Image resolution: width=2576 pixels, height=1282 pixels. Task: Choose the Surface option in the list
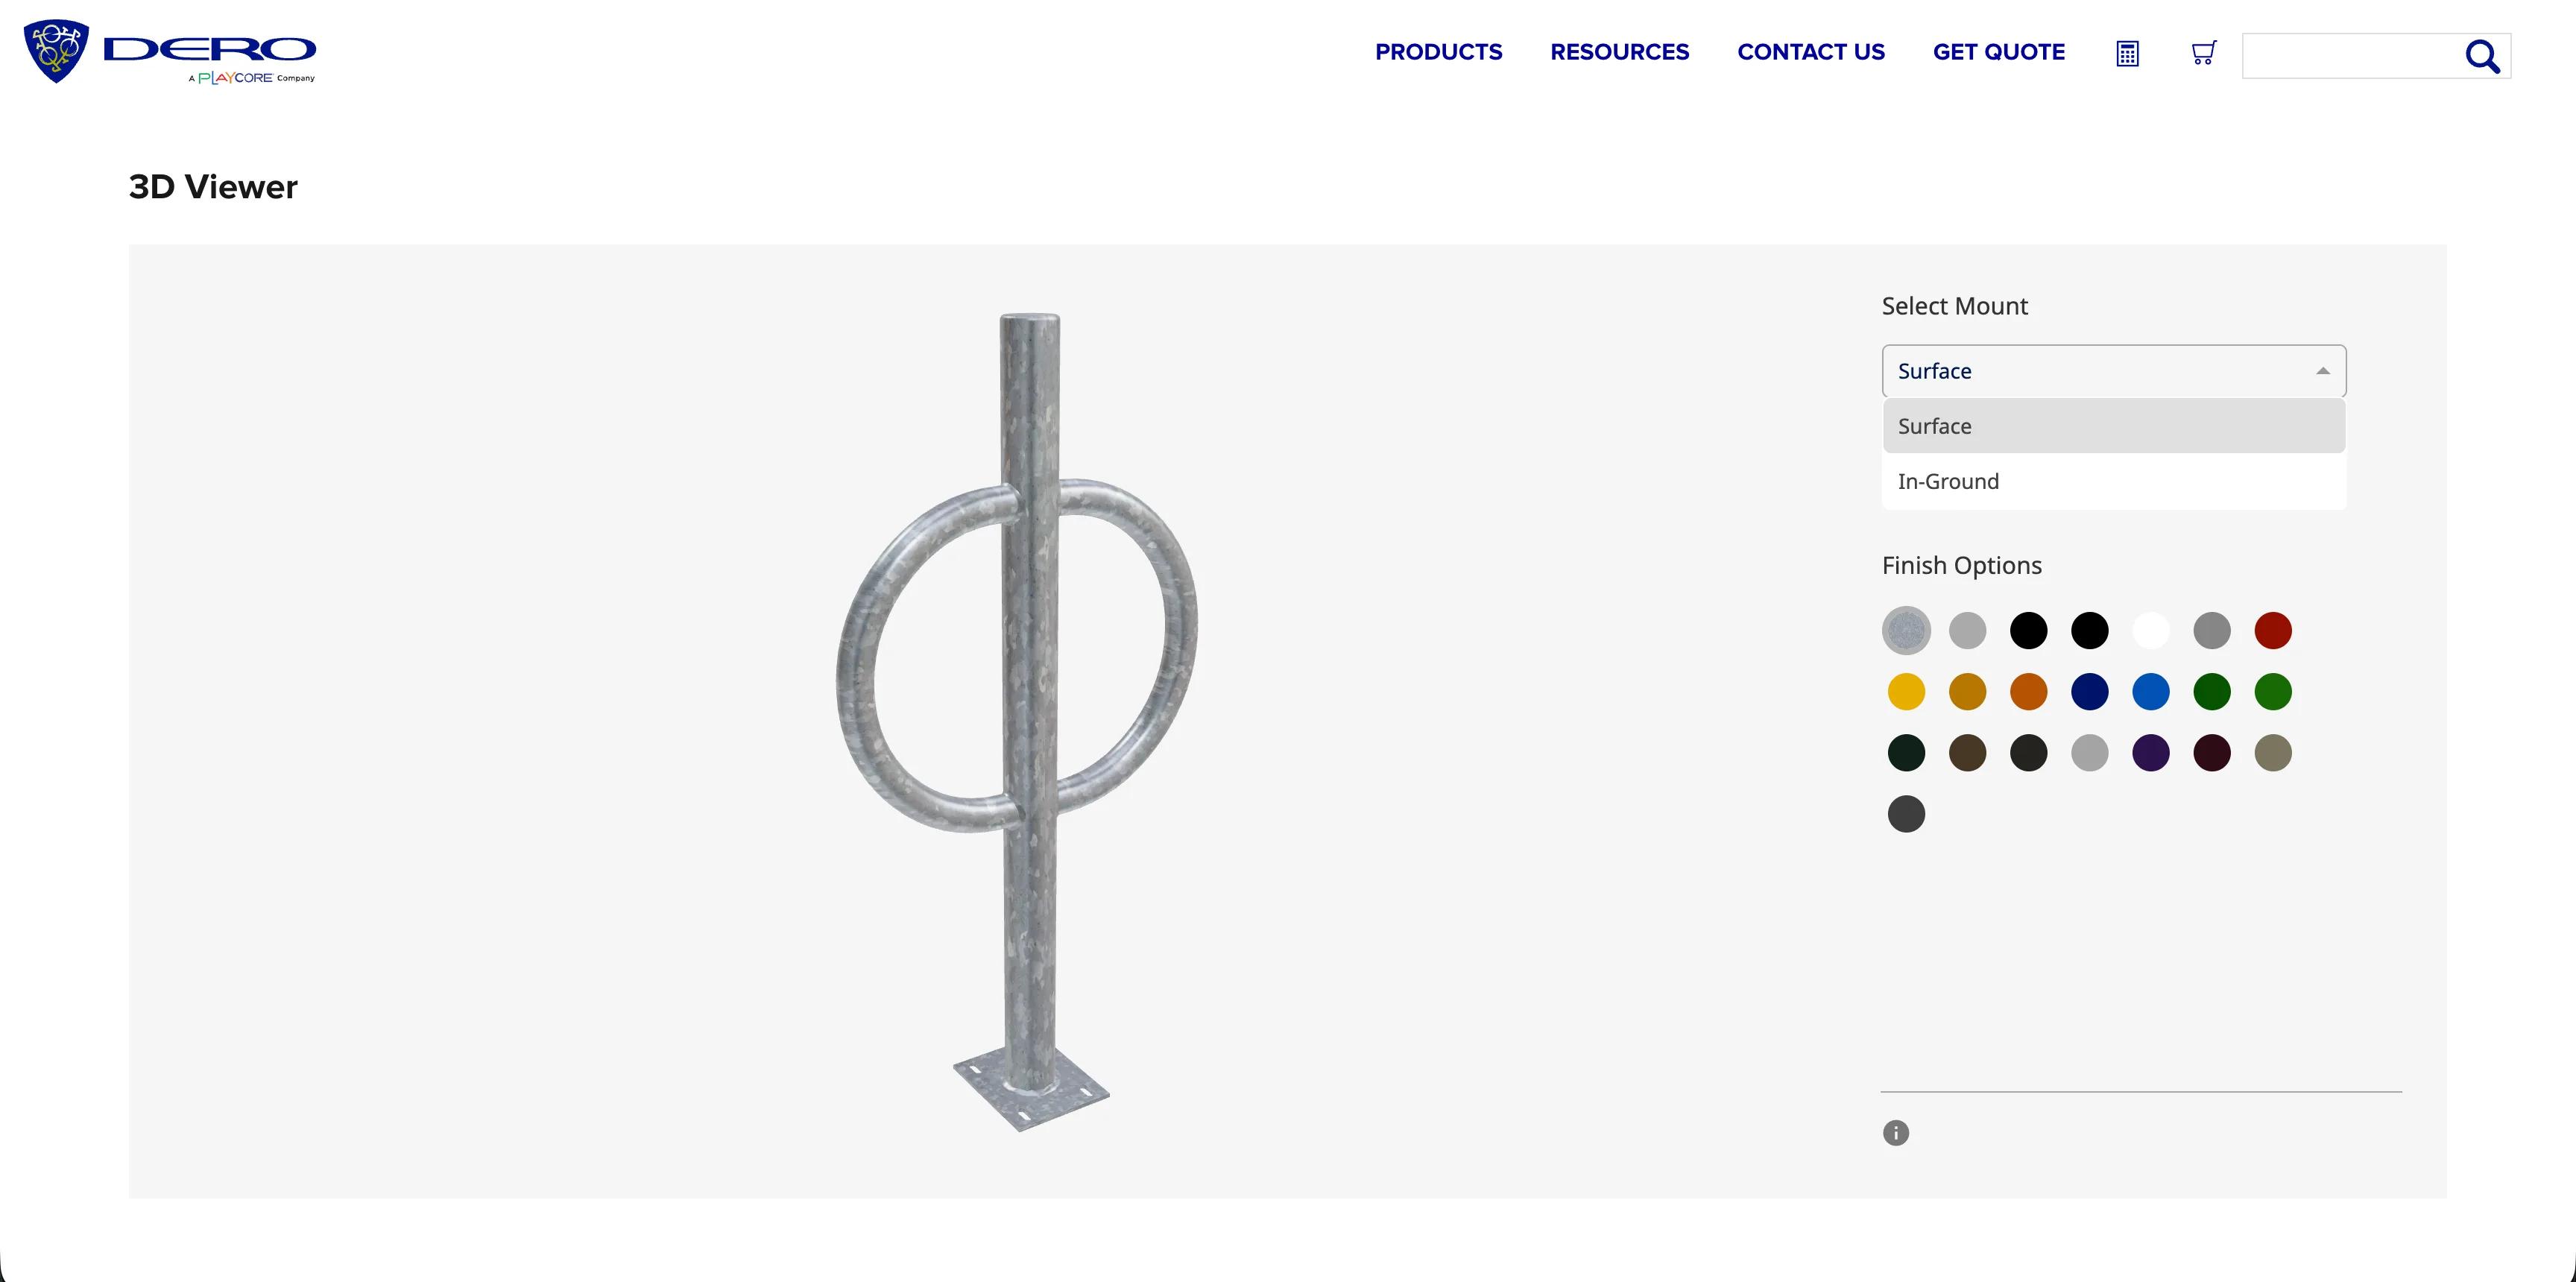click(x=2114, y=426)
